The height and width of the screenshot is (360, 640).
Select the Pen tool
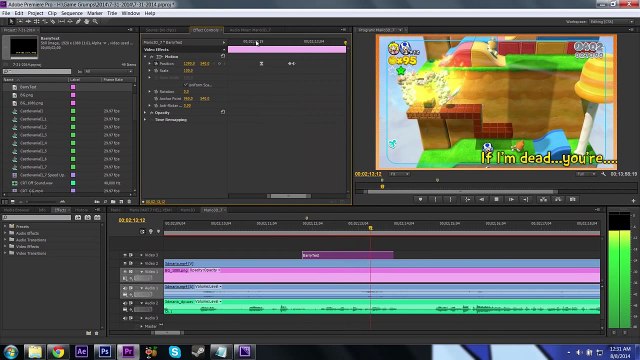pyautogui.click(x=78, y=22)
